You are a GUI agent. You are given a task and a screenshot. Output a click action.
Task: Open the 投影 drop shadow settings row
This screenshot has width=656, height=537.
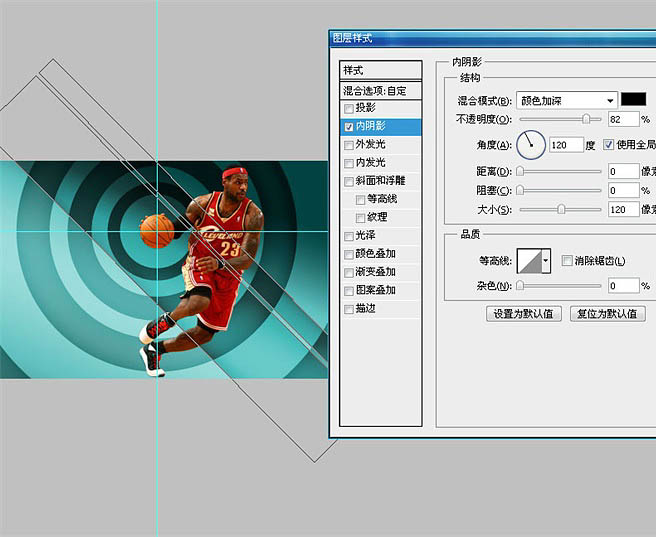[x=380, y=108]
